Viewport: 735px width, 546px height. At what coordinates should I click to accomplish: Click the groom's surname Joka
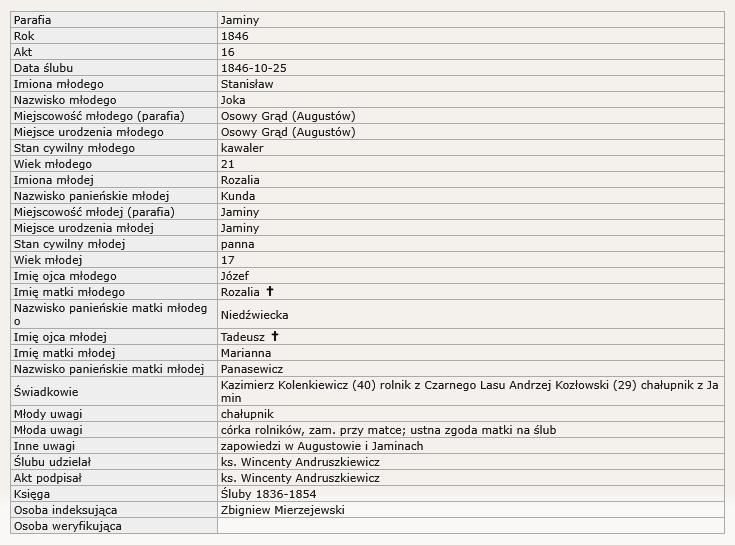coord(233,100)
